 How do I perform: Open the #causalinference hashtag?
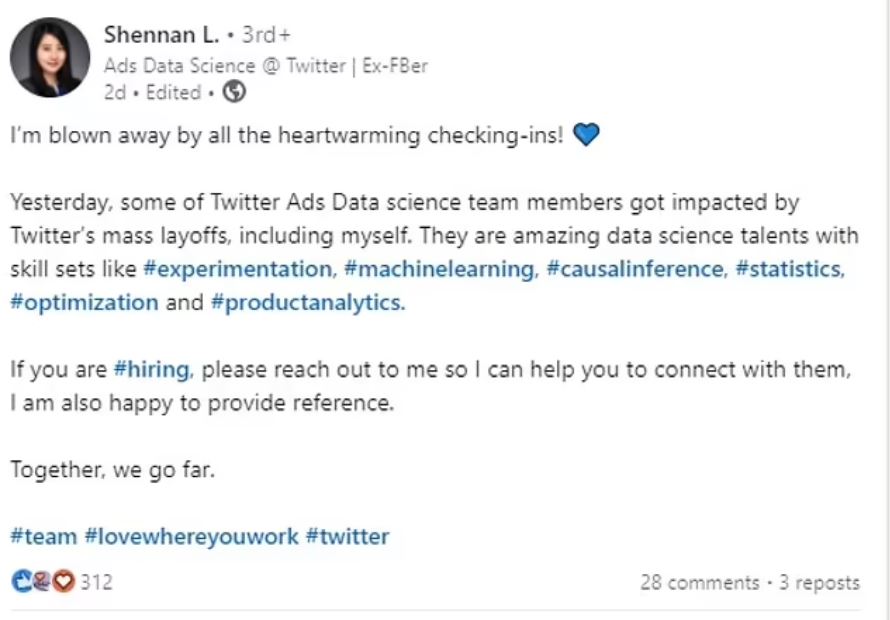pyautogui.click(x=636, y=269)
